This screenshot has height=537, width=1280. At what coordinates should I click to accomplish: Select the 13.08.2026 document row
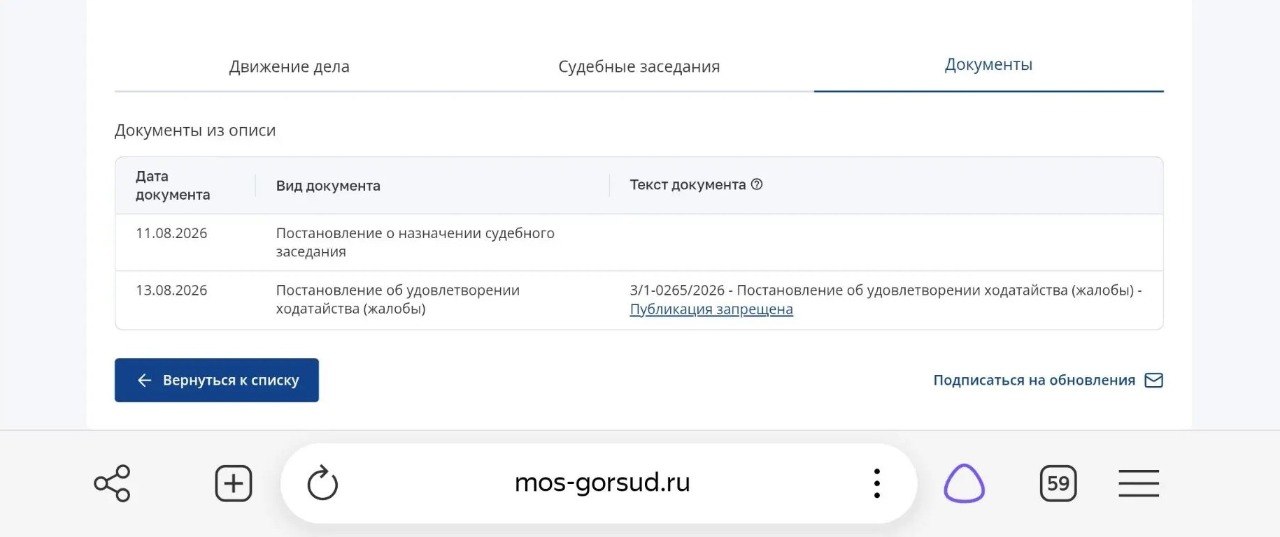point(639,300)
